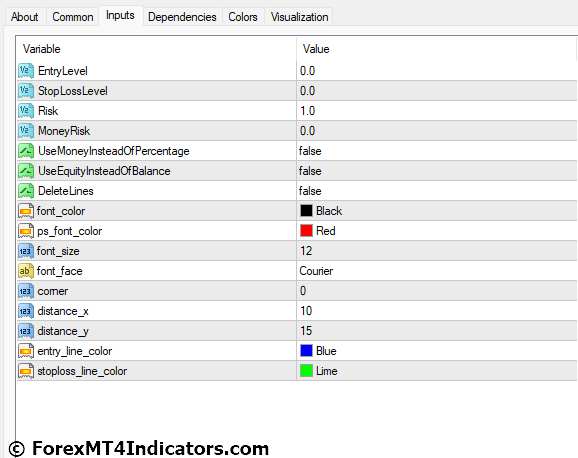Switch to the Colors tab
The image size is (578, 458).
pos(243,17)
